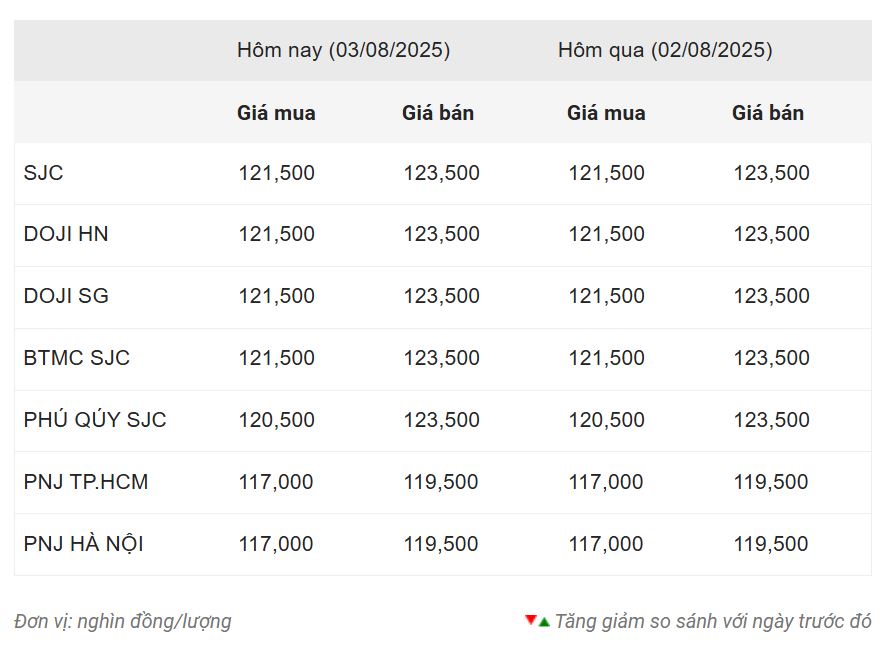Screen dimensions: 890x651
Task: Select the PNJ TP.HCM row label
Action: coord(86,482)
